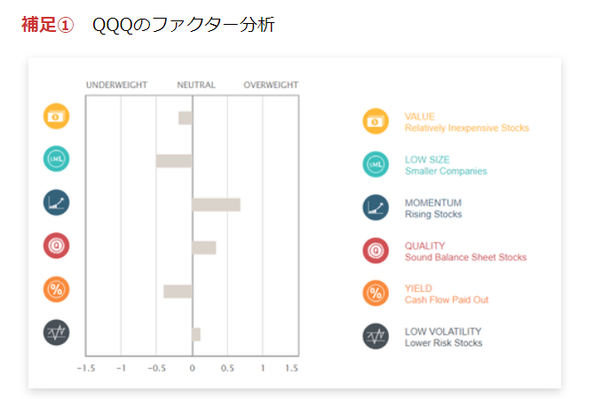Viewport: 593px width, 399px height.
Task: Select the Value icon in the legend
Action: point(376,121)
